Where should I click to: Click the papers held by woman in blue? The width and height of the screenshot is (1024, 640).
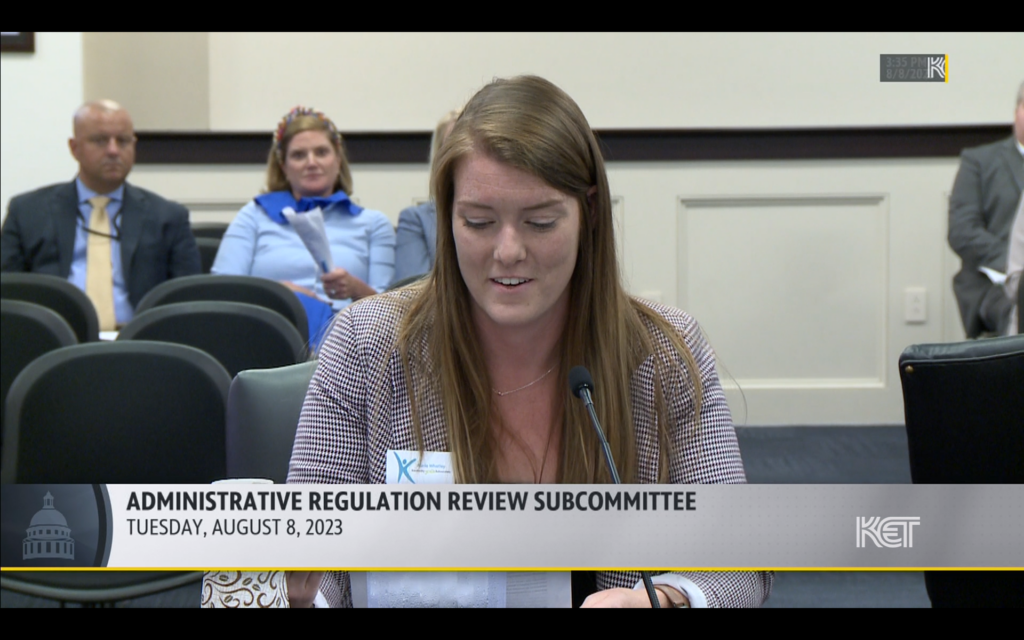coord(311,235)
